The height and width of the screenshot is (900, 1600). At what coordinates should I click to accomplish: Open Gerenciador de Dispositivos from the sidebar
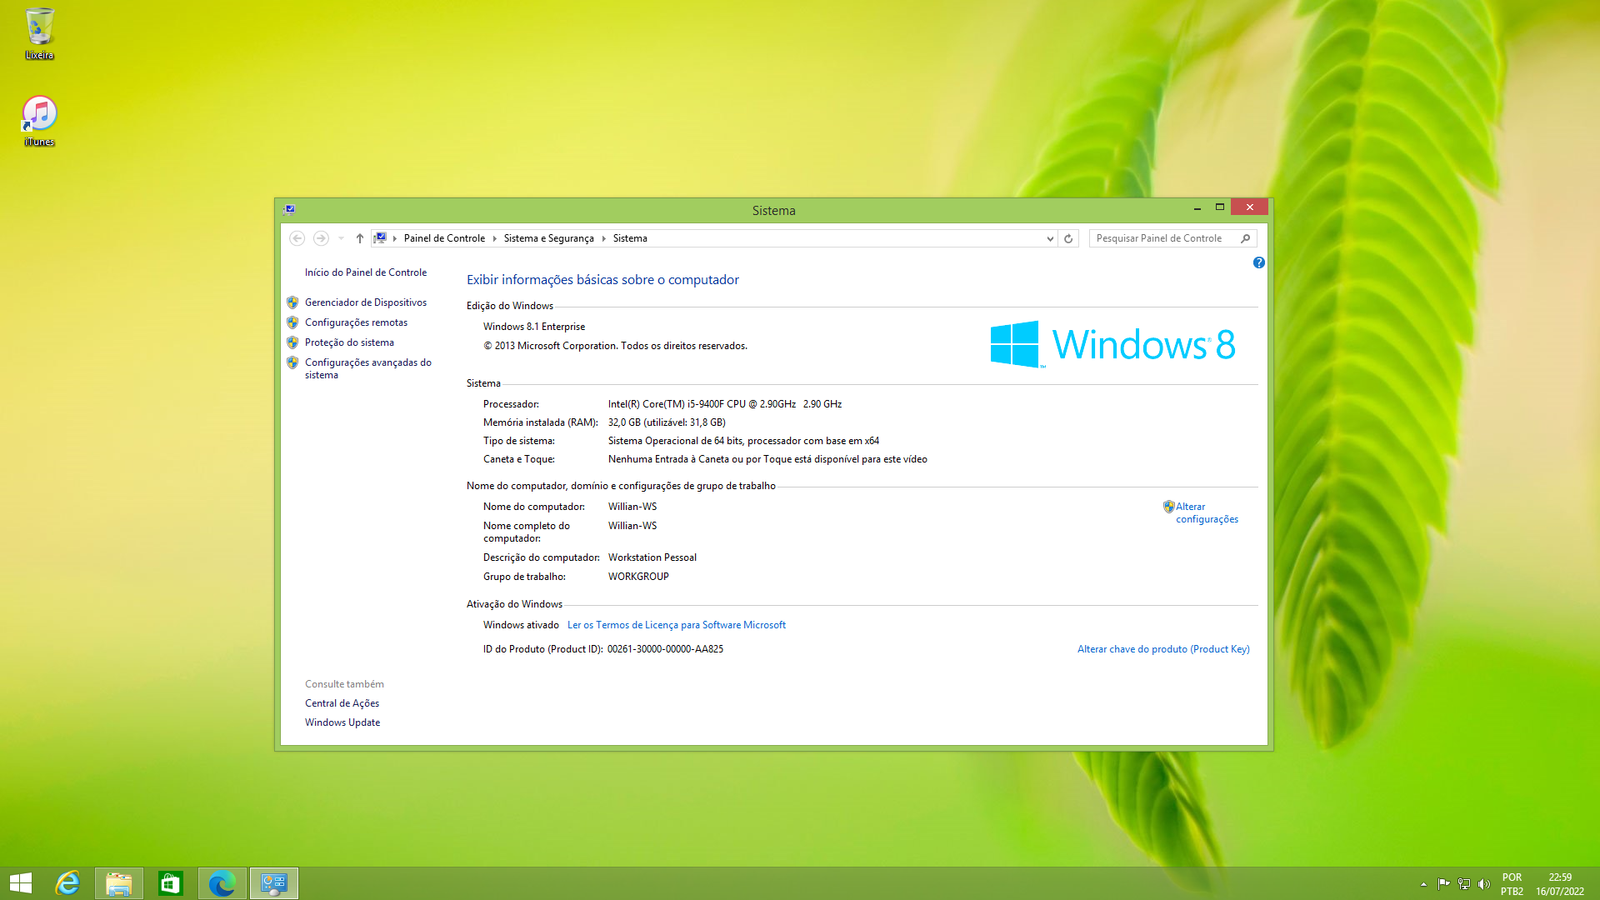(366, 302)
